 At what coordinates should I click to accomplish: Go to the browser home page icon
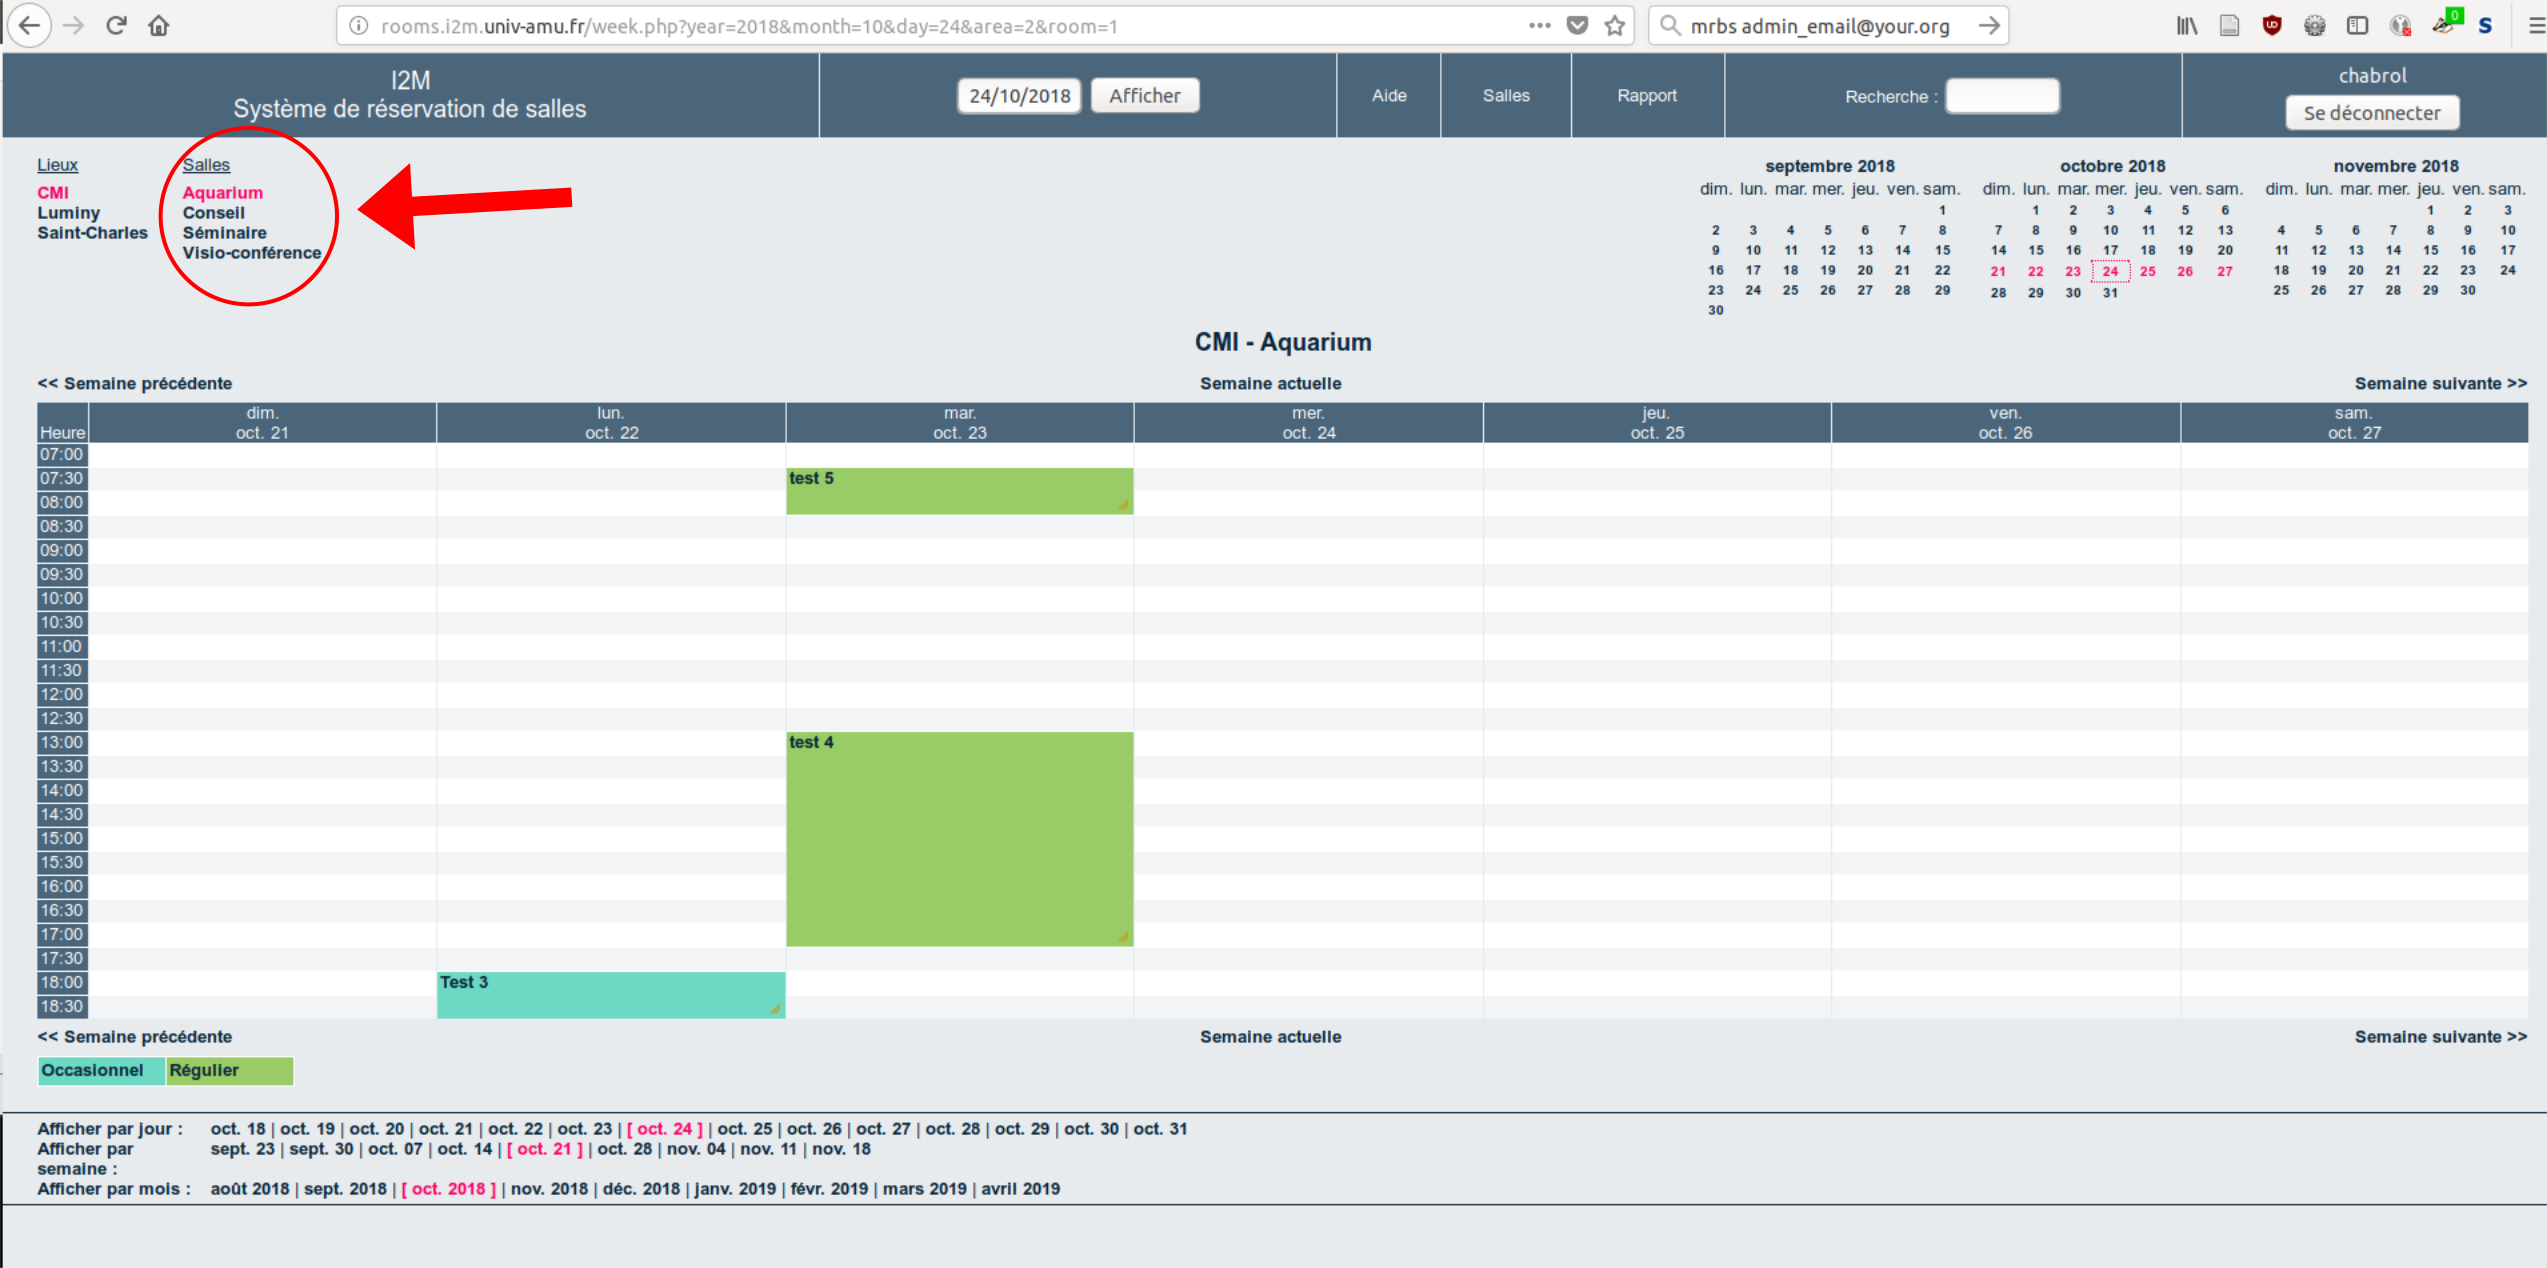tap(159, 26)
